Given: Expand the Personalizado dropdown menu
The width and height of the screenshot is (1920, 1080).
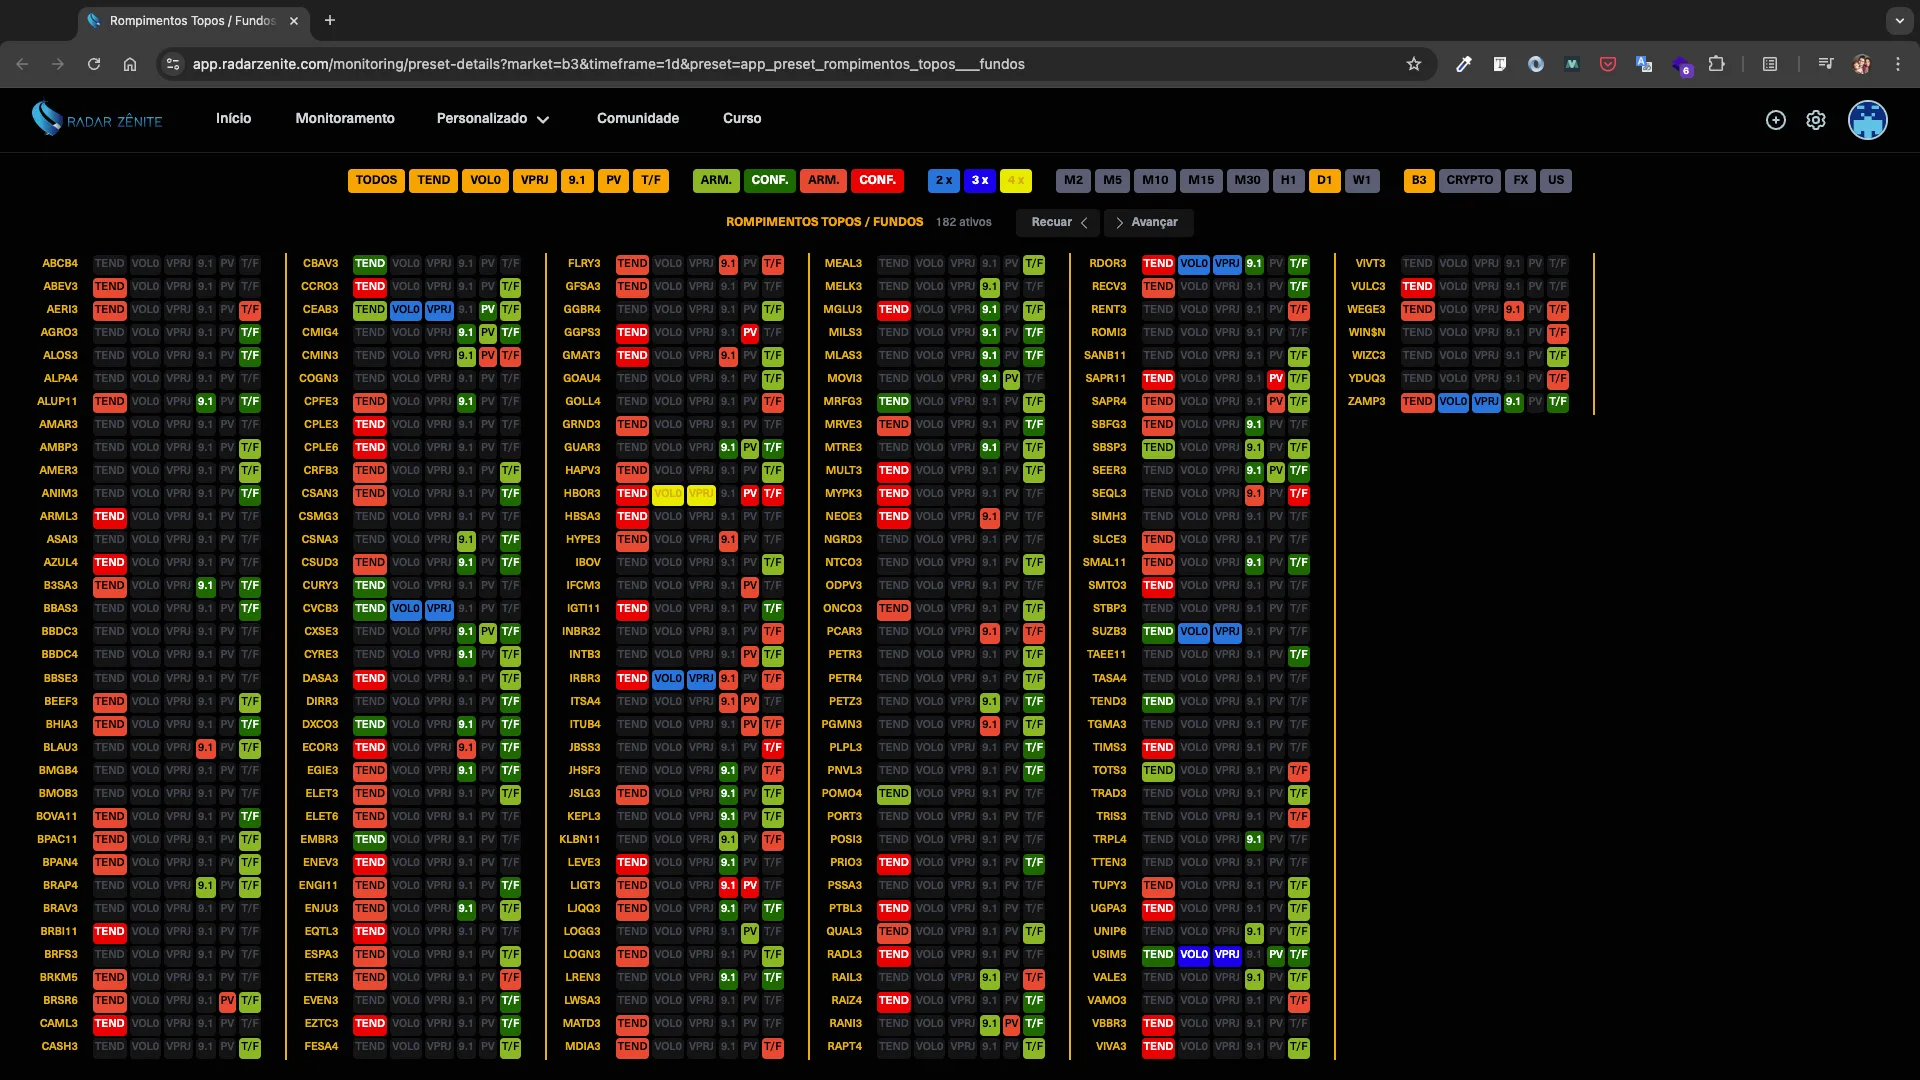Looking at the screenshot, I should click(493, 119).
